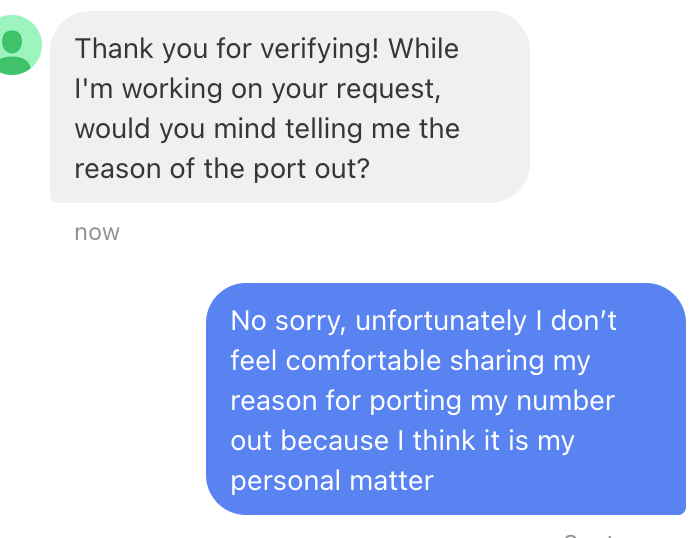Click the "reason for porting my number" line
Image resolution: width=700 pixels, height=538 pixels.
pyautogui.click(x=422, y=401)
